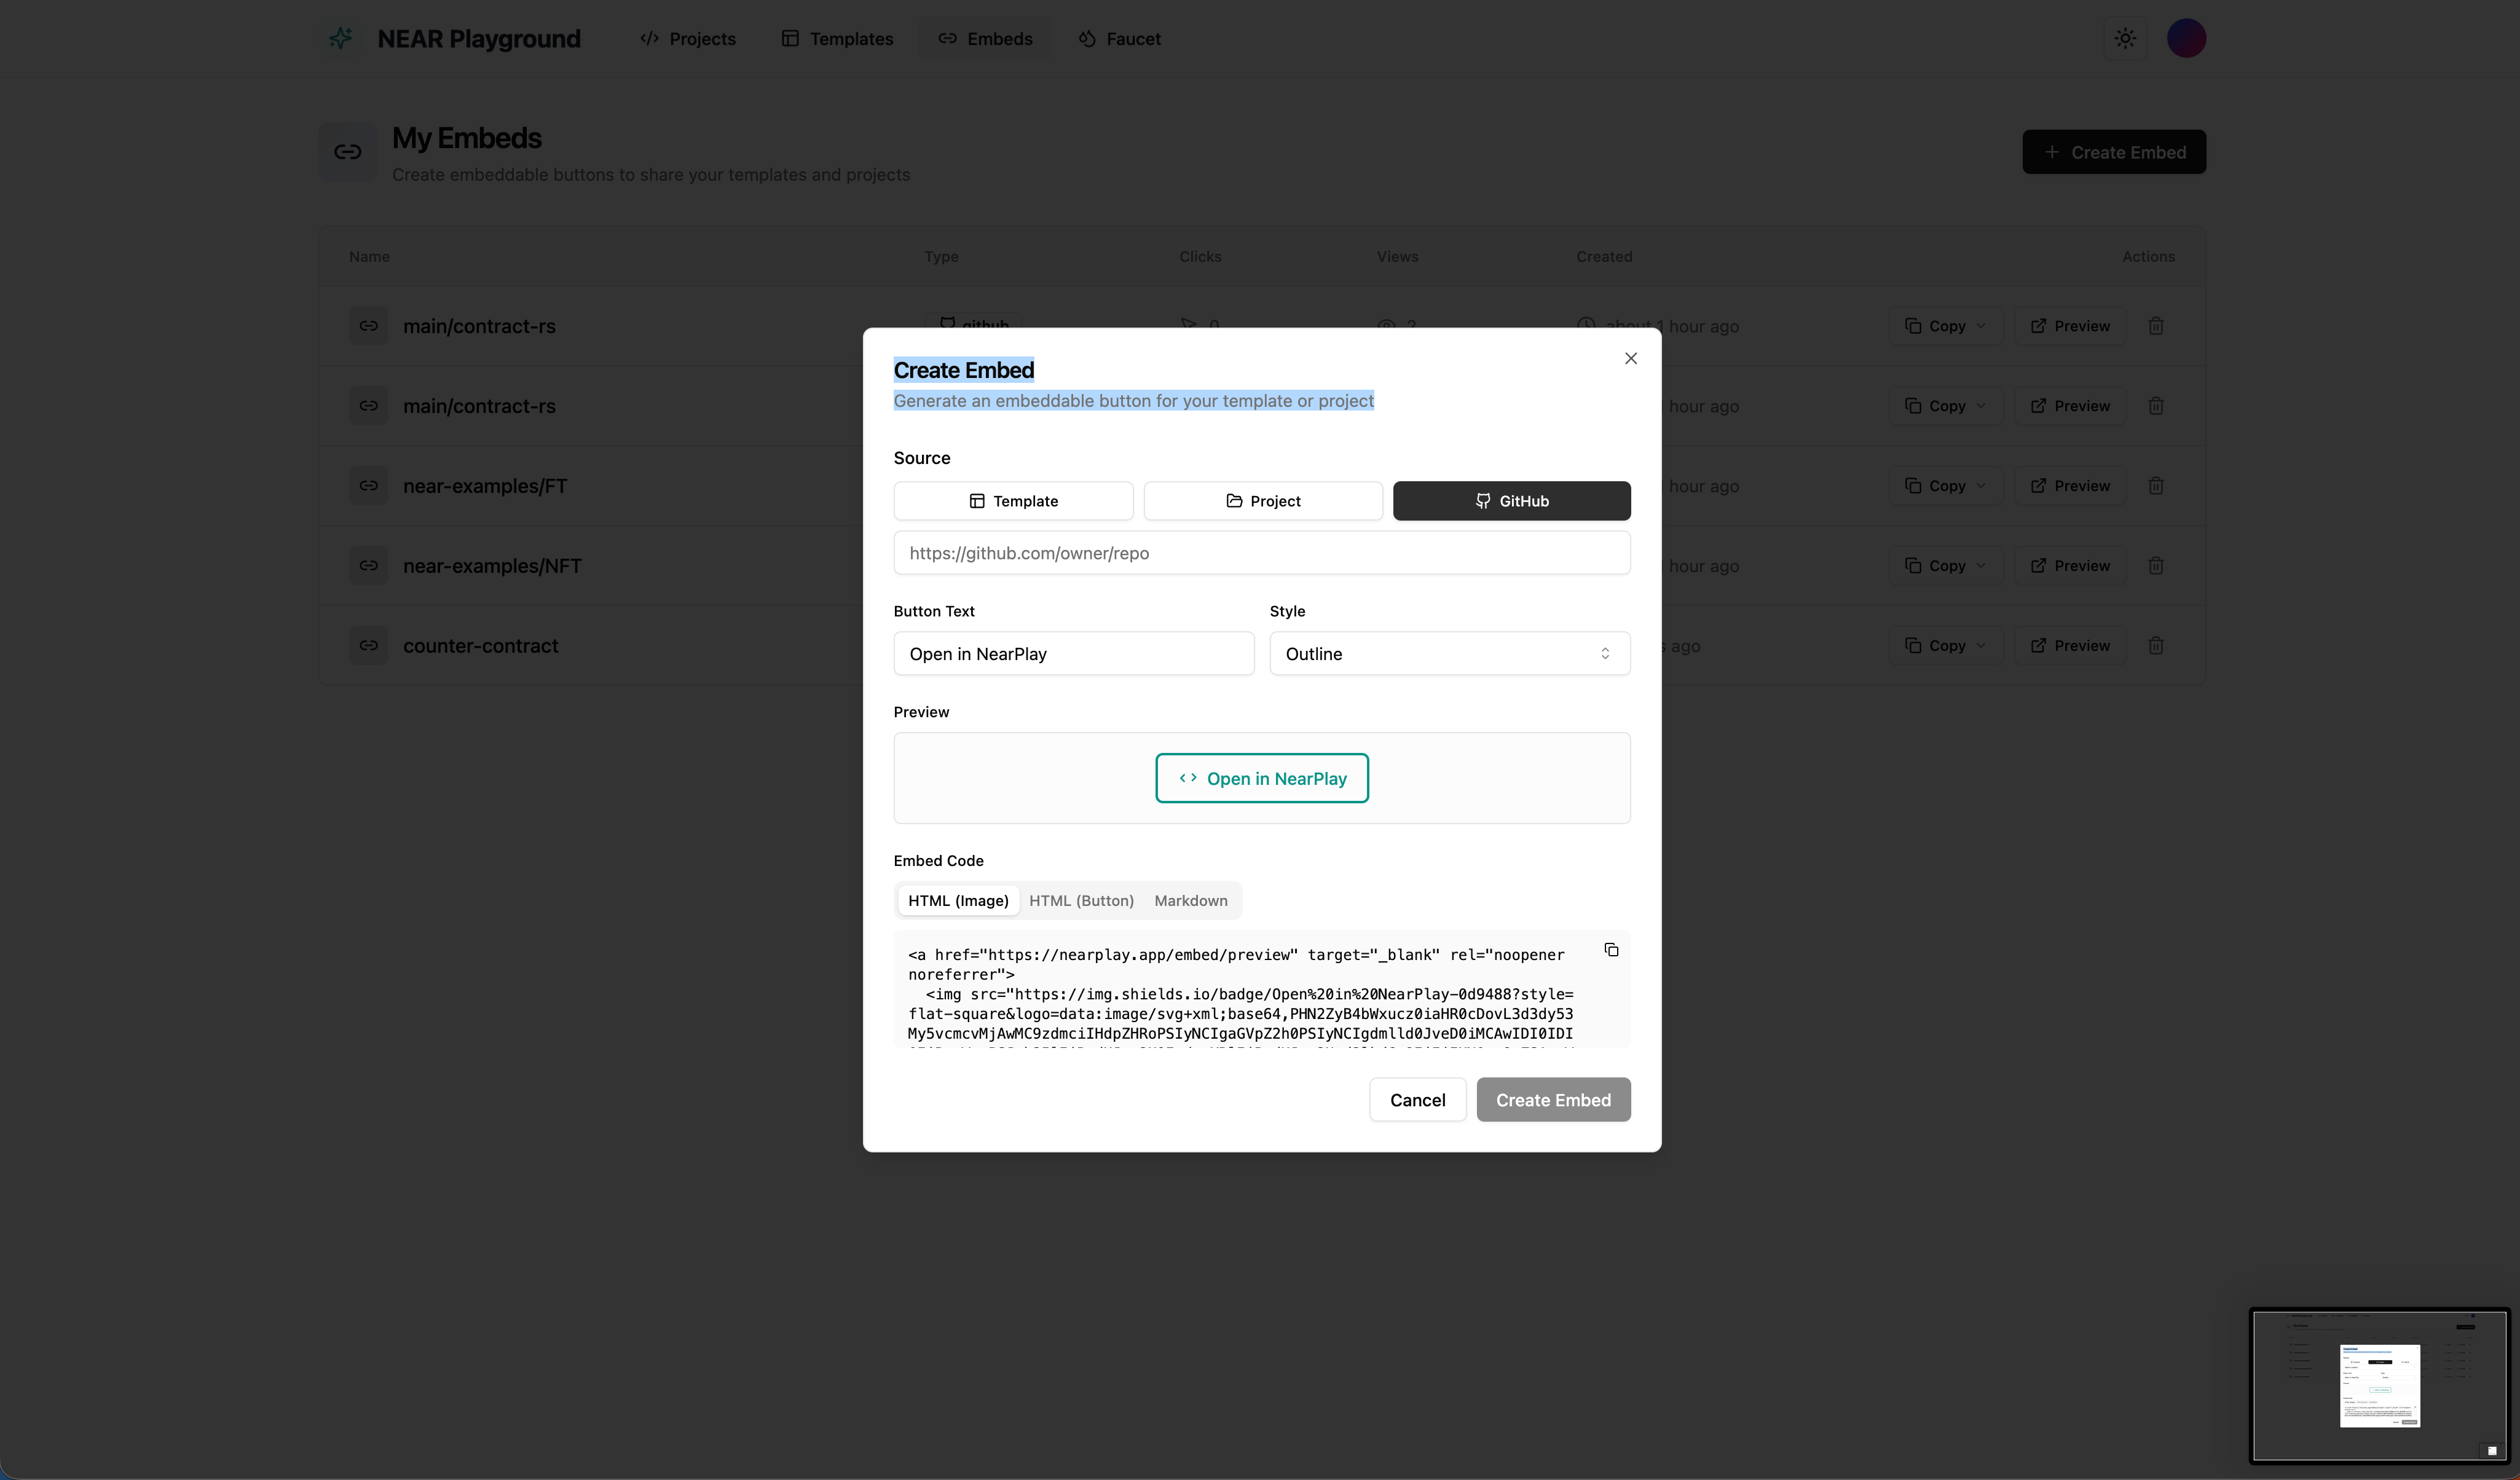Click the Create Embed submit button in dialog
Screen dimensions: 2520x1480
pyautogui.click(x=1553, y=1100)
